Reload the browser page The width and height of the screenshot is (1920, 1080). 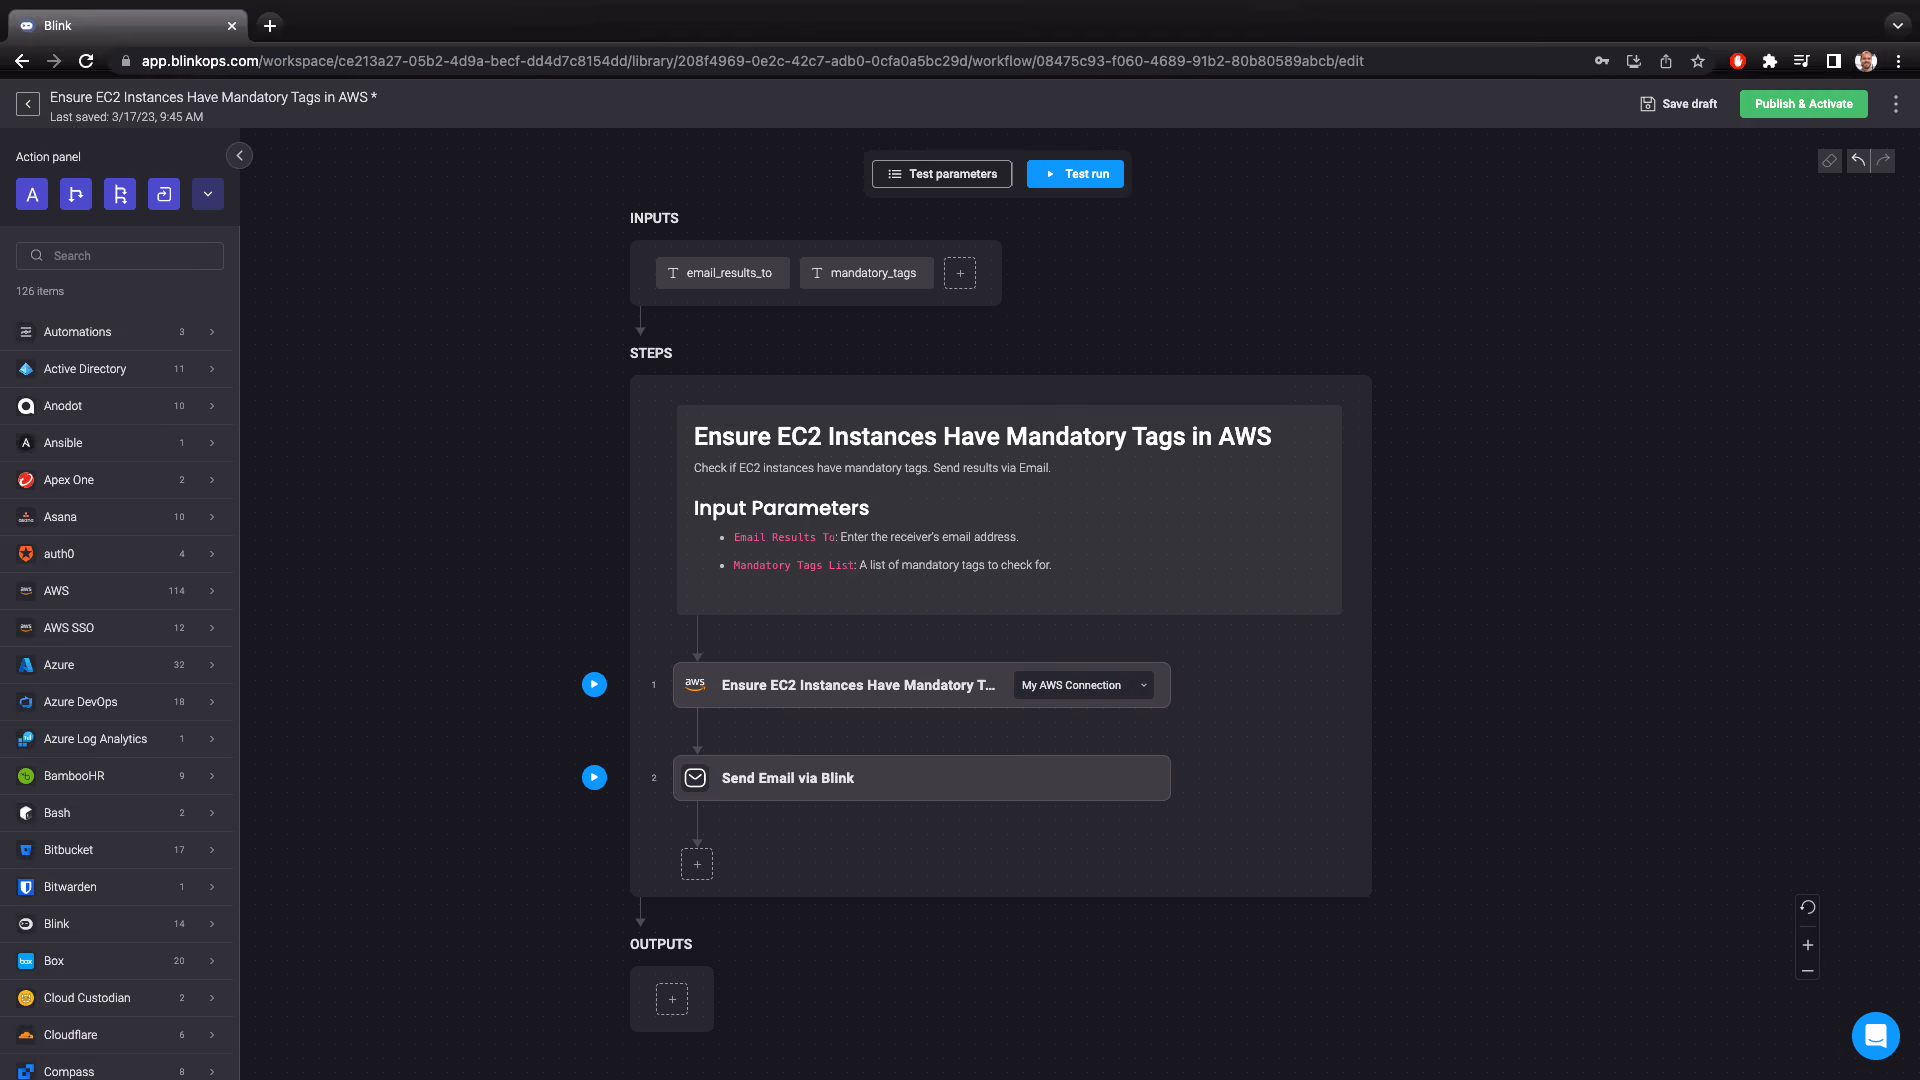86,61
